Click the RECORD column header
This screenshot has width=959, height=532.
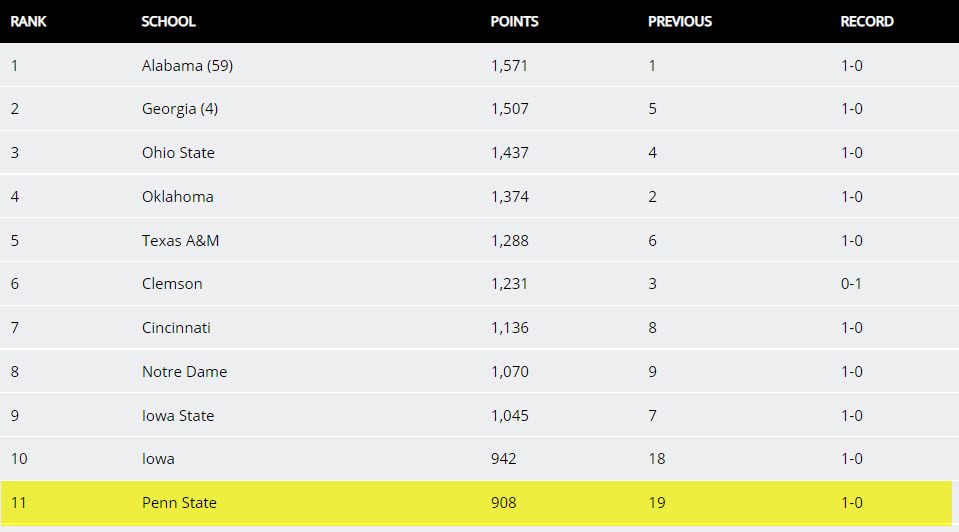point(867,21)
